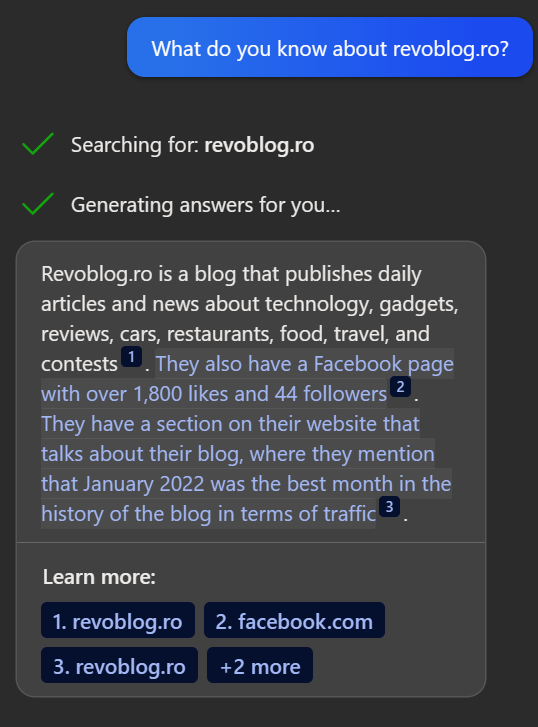
Task: Click the checkmark beside Searching for revoblog.ro
Action: [x=38, y=144]
